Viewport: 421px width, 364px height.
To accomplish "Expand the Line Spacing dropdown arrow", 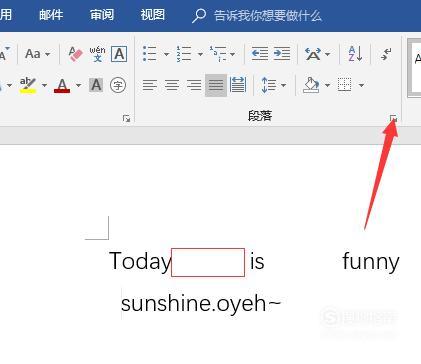I will click(x=283, y=85).
